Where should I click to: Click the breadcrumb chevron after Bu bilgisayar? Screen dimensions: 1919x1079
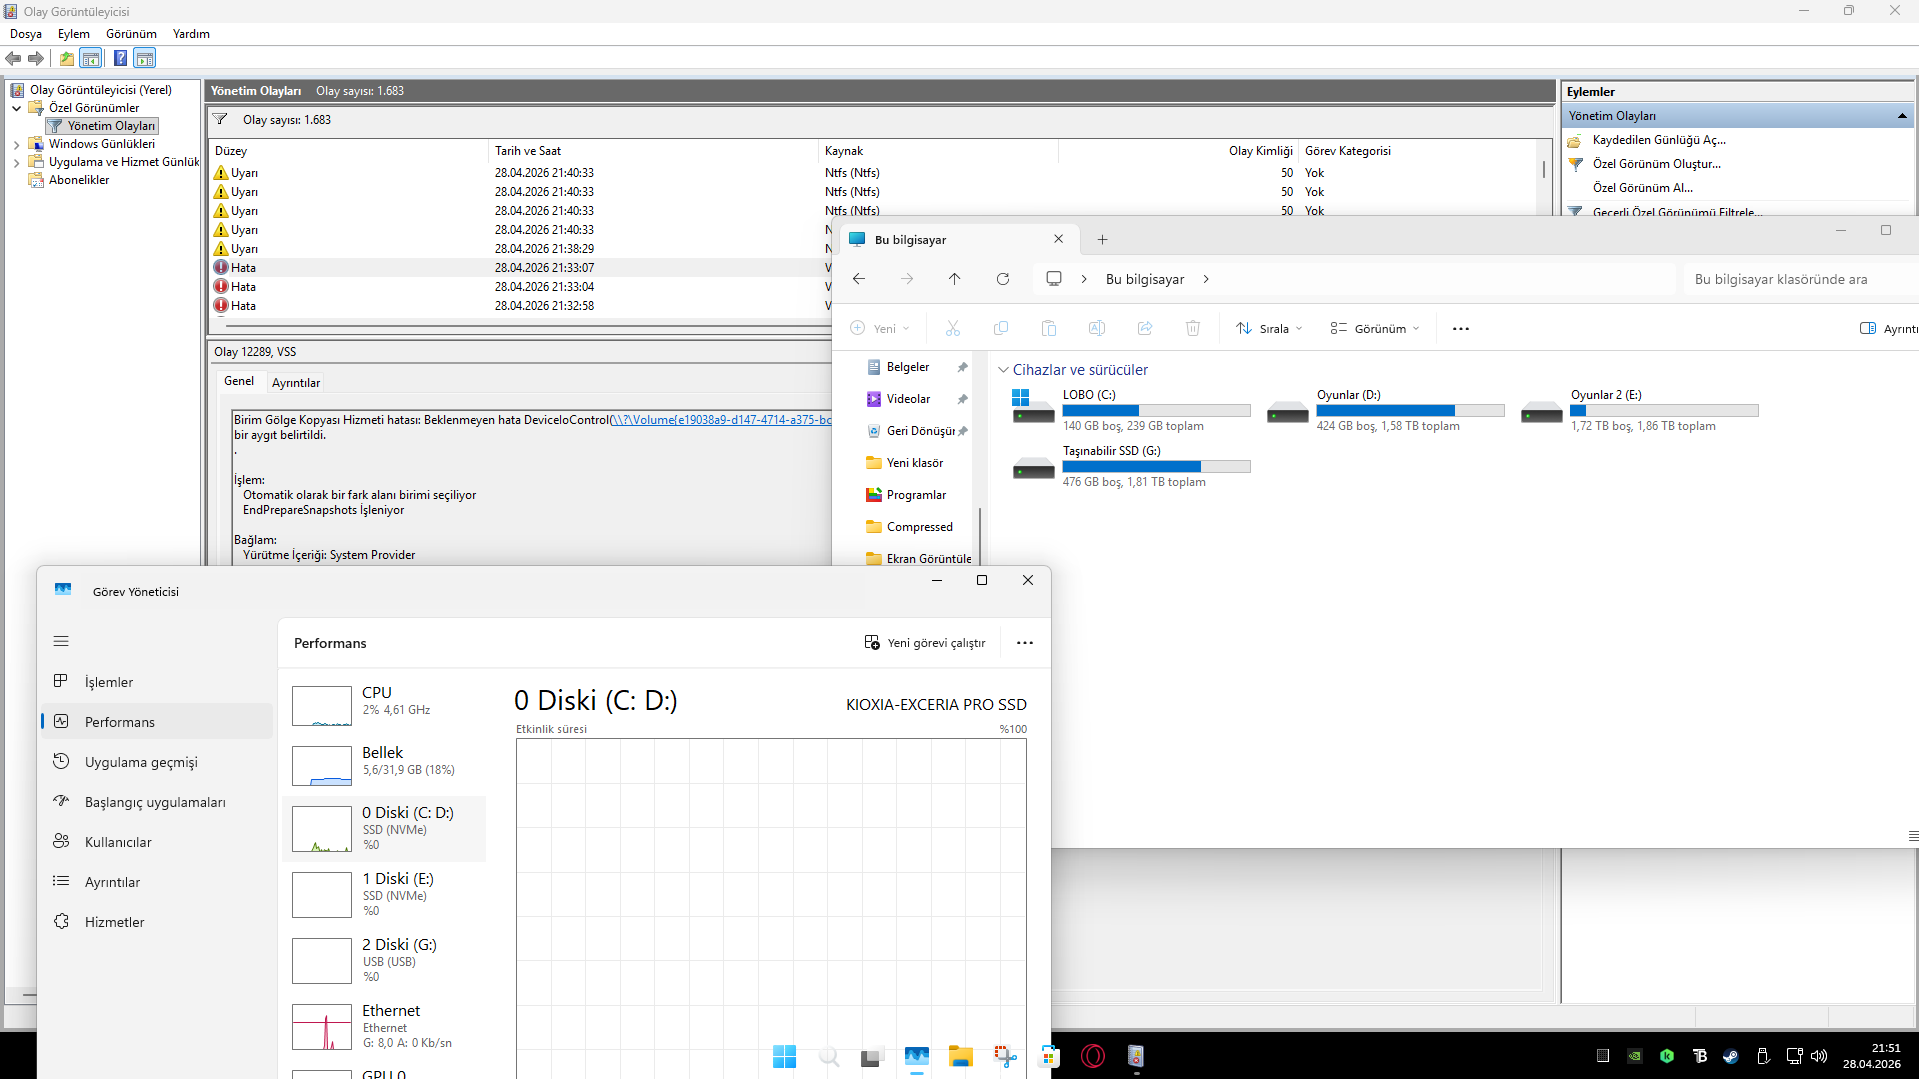tap(1206, 279)
